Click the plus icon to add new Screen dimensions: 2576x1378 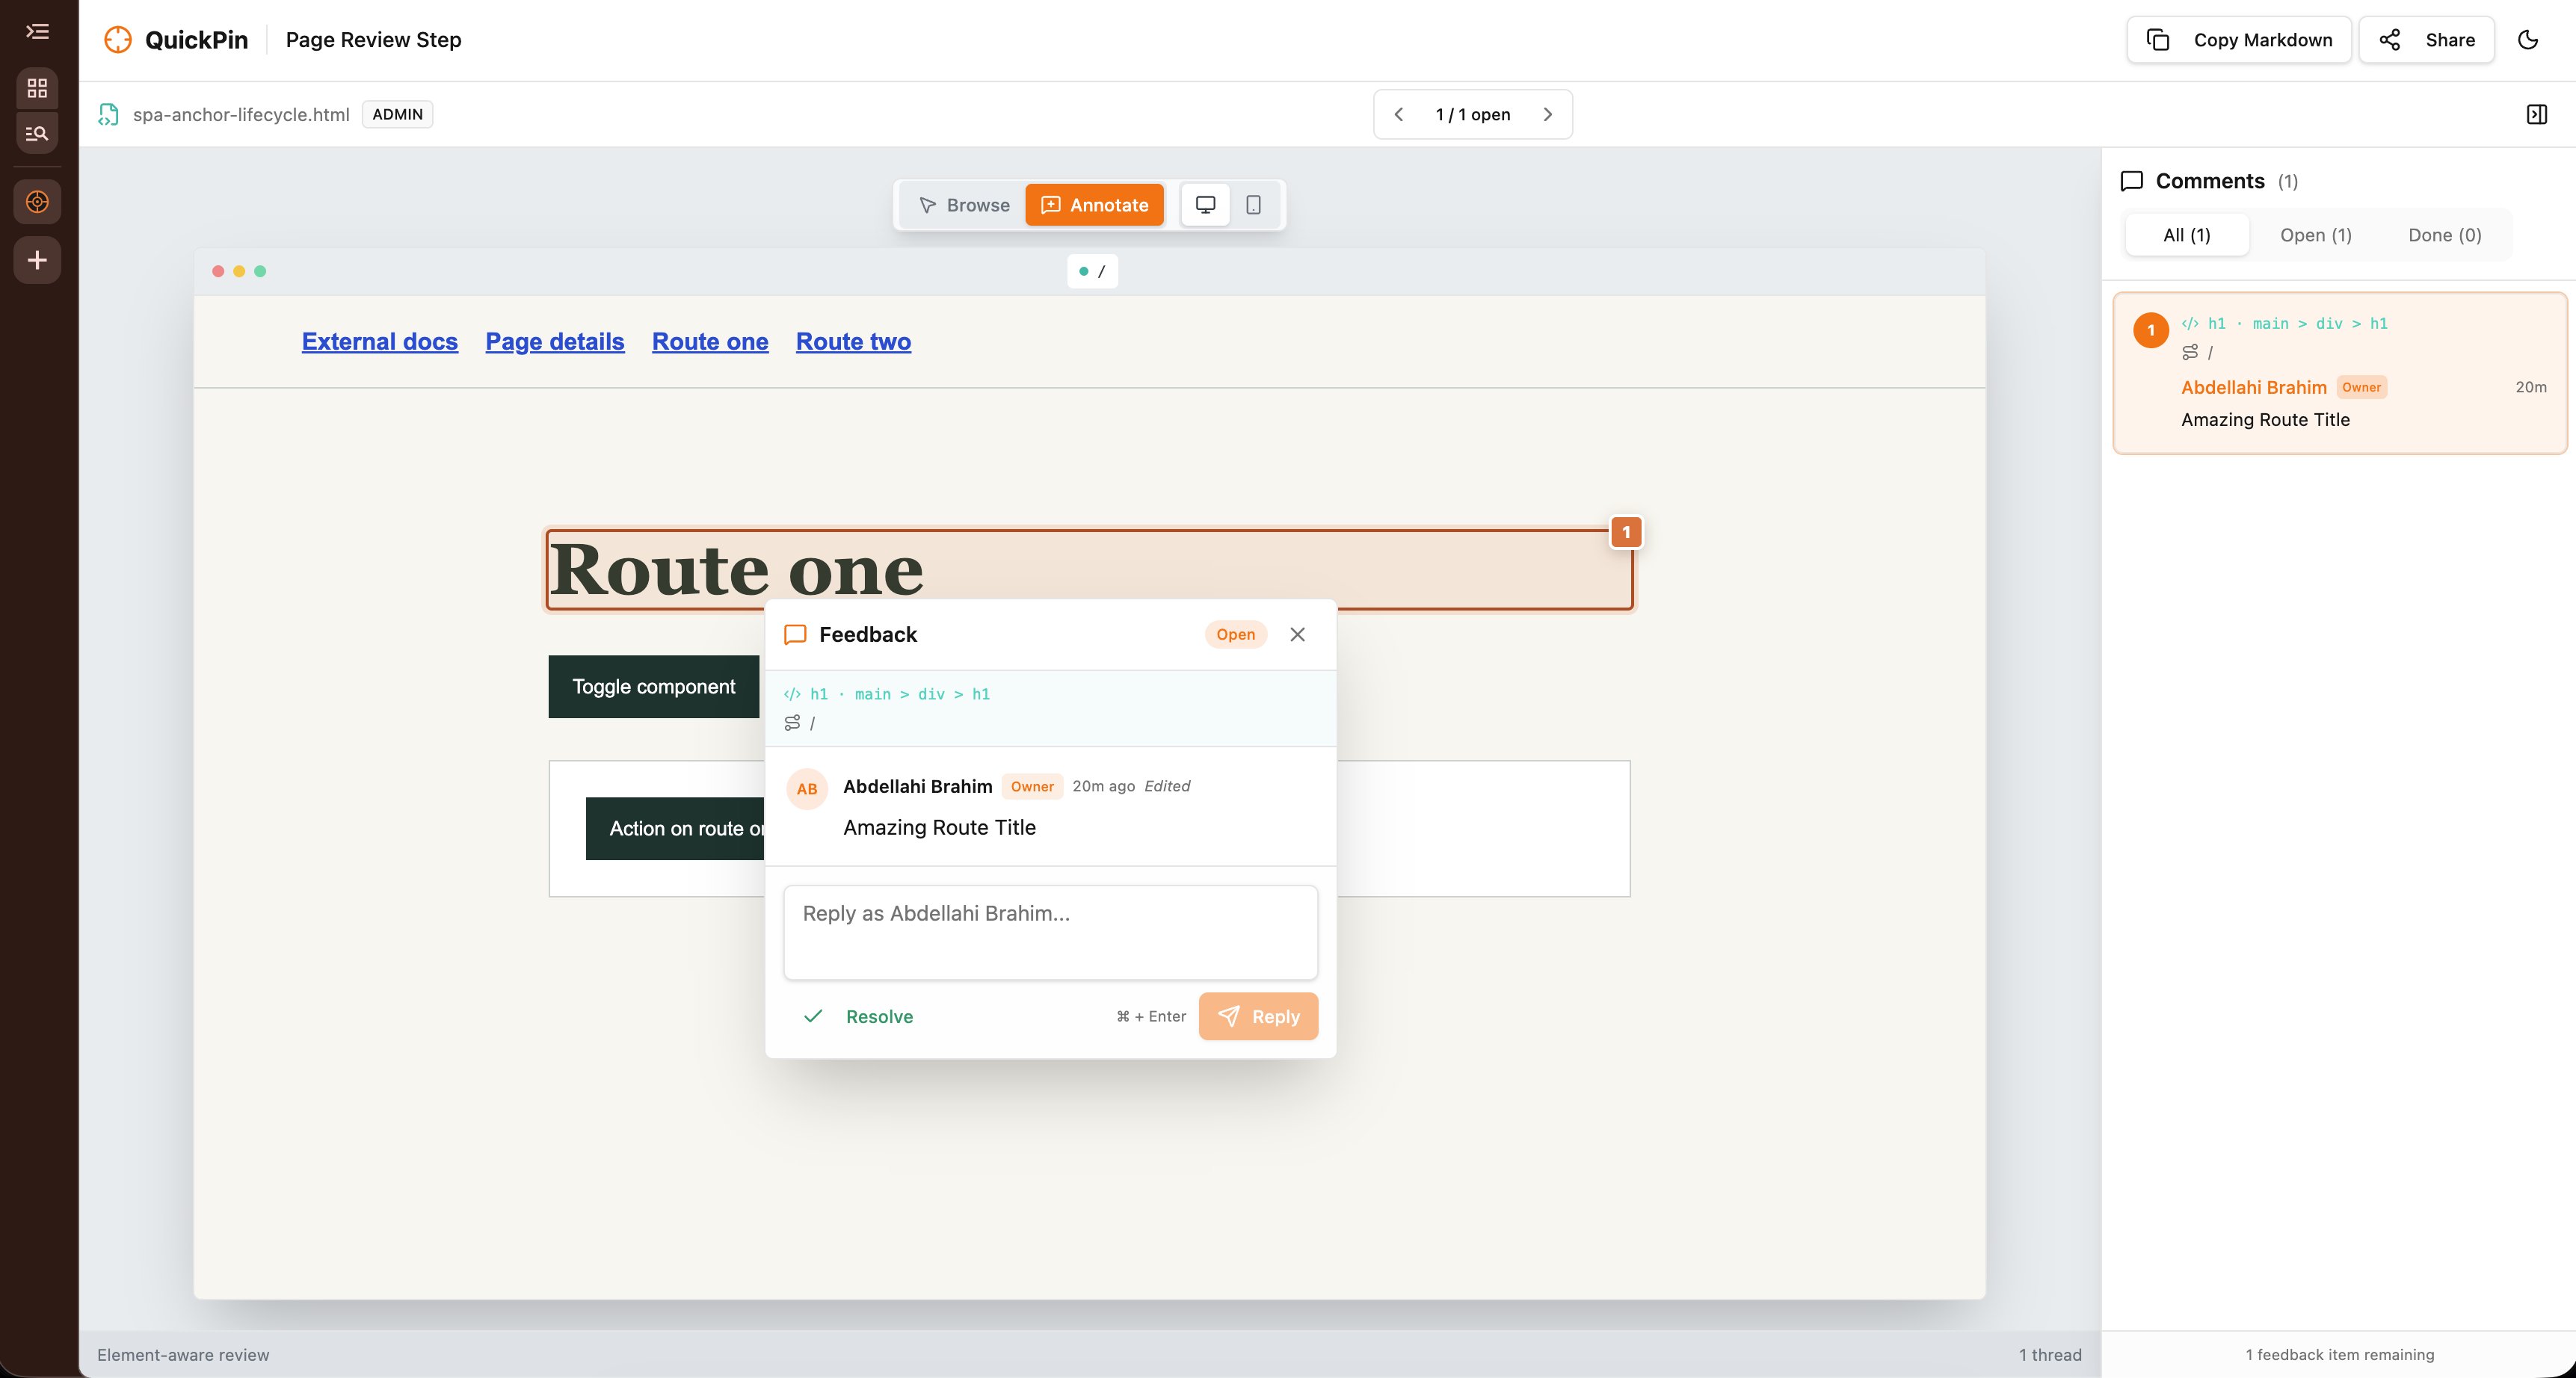coord(37,260)
